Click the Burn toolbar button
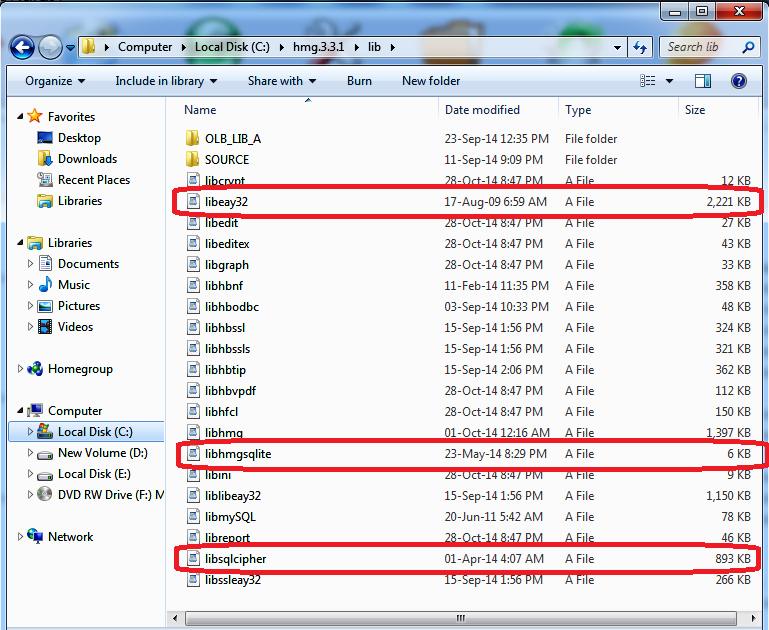This screenshot has height=630, width=769. tap(359, 81)
